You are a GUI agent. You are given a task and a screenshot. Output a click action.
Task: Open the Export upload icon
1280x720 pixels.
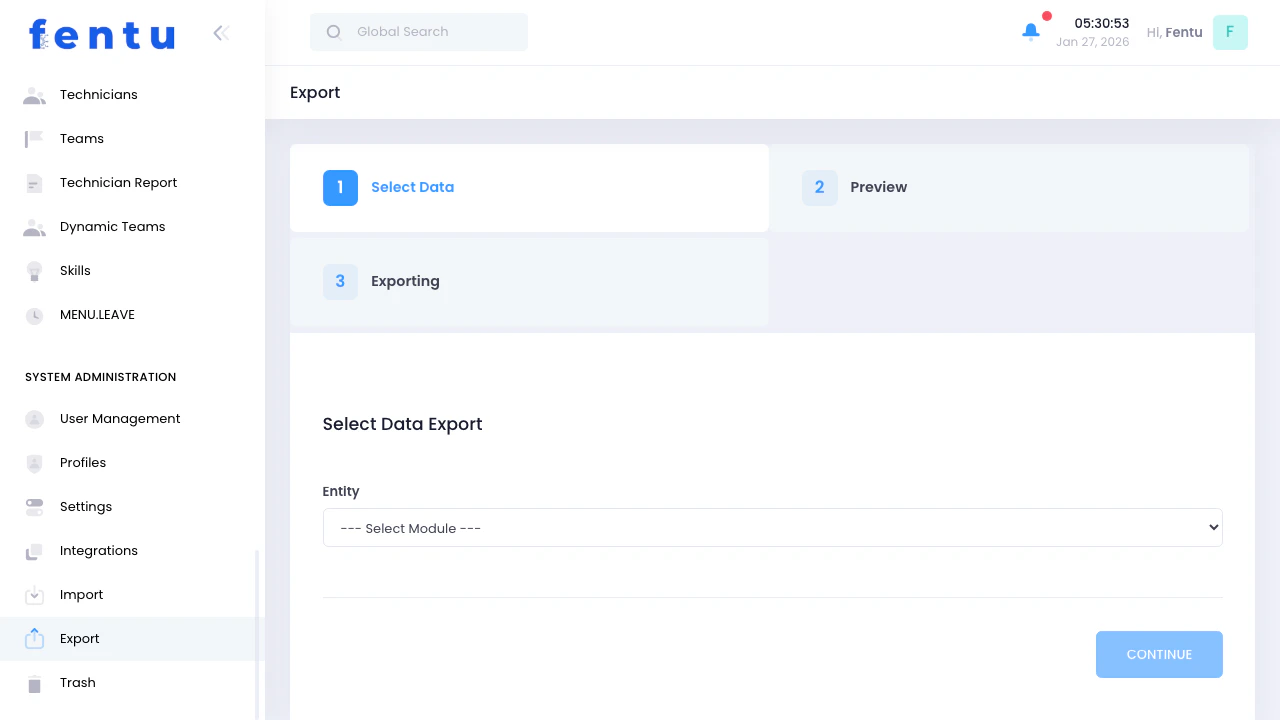34,638
